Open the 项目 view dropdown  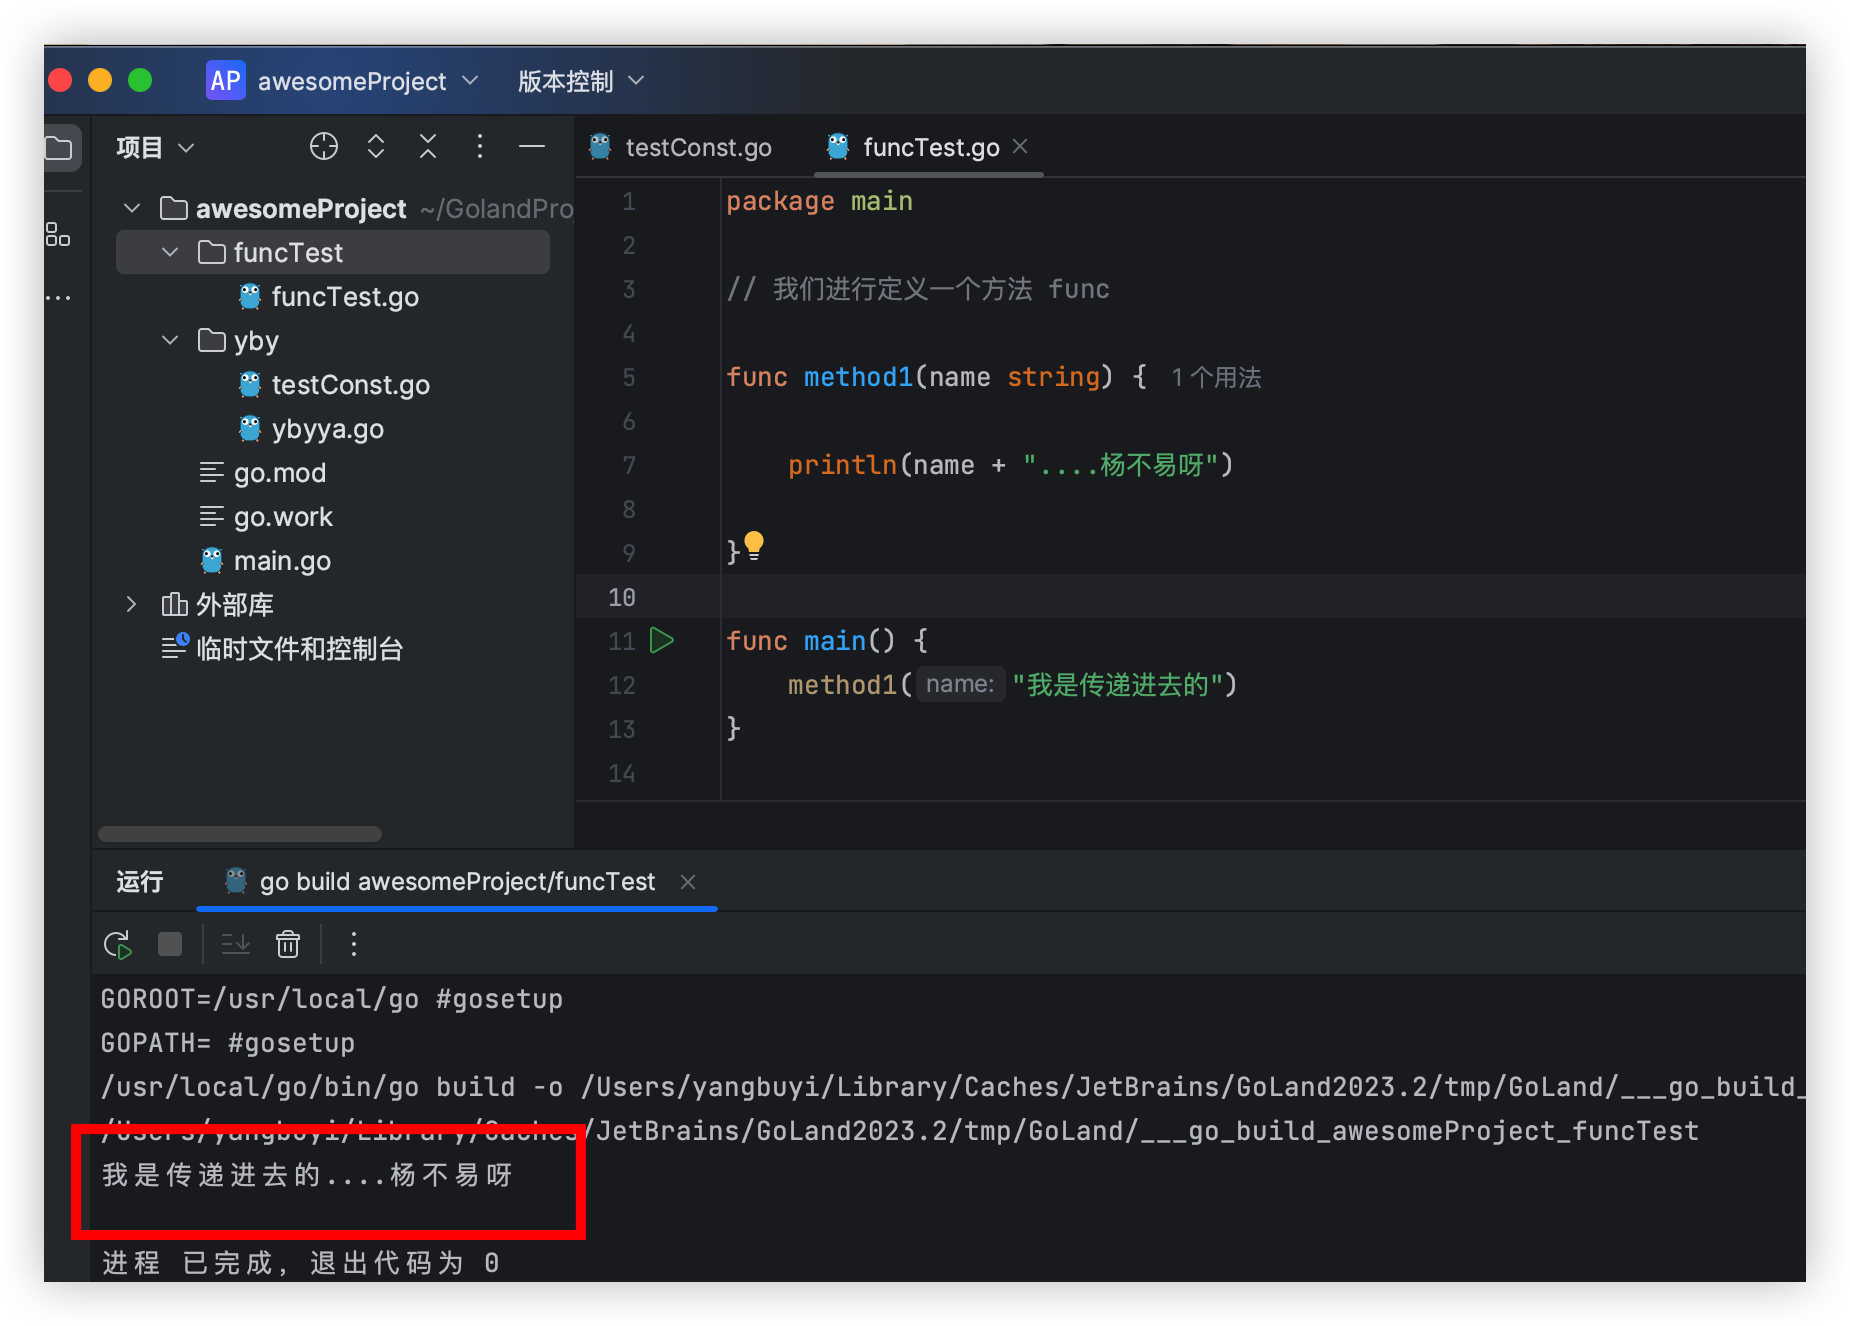click(155, 148)
